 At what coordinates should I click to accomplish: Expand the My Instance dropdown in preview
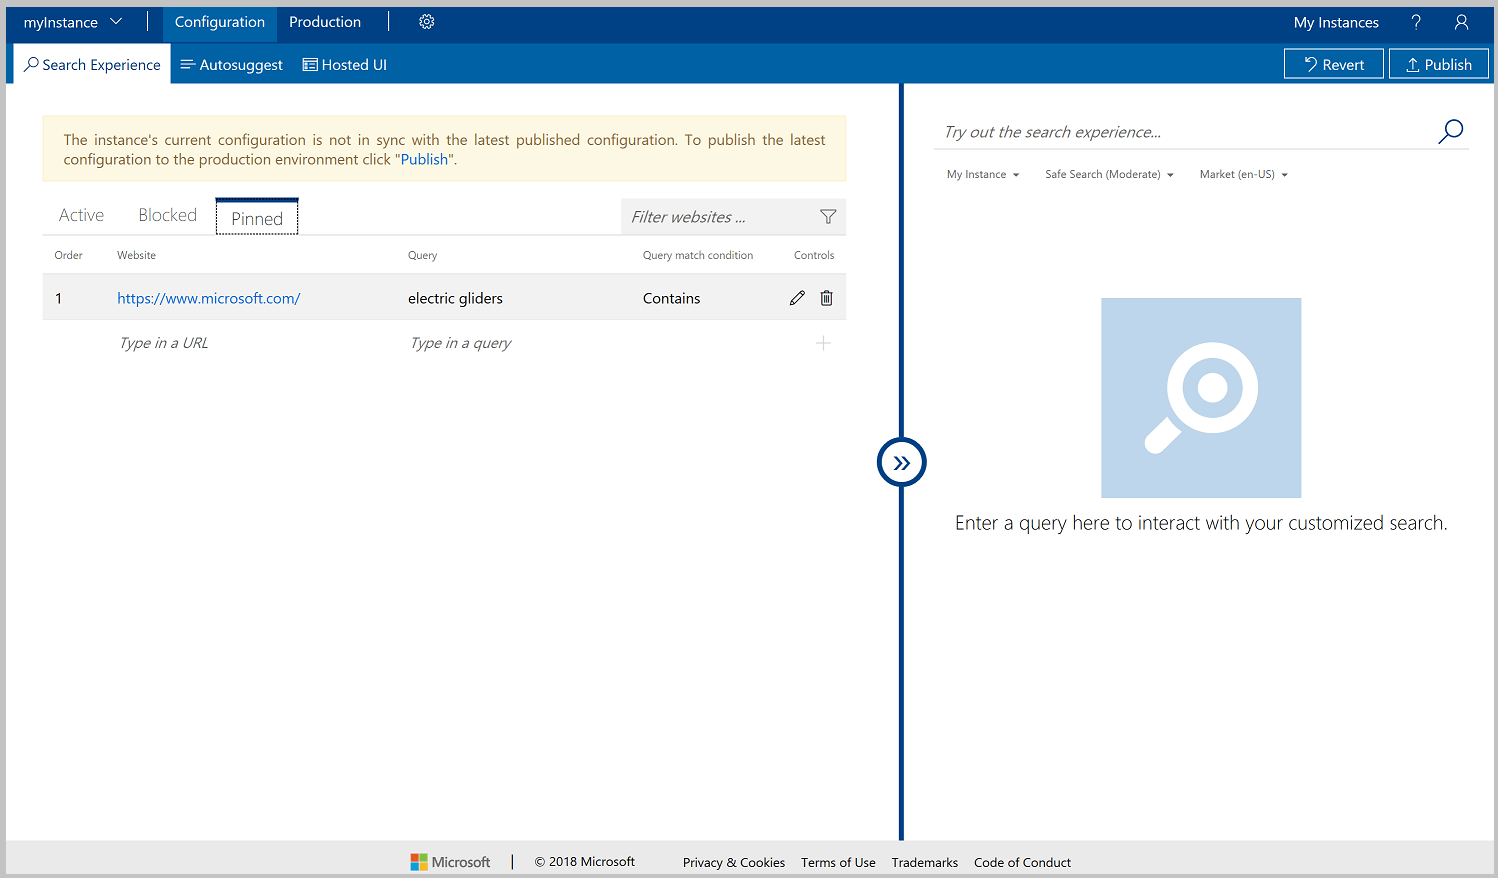pyautogui.click(x=982, y=174)
